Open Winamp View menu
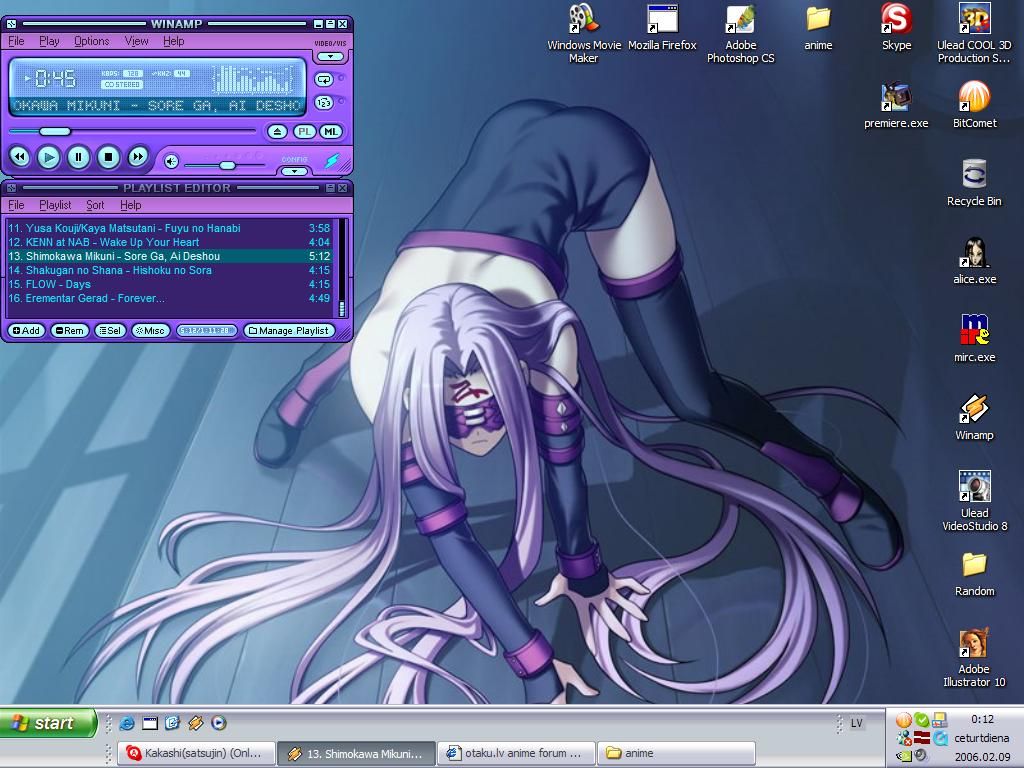This screenshot has height=768, width=1024. (136, 41)
